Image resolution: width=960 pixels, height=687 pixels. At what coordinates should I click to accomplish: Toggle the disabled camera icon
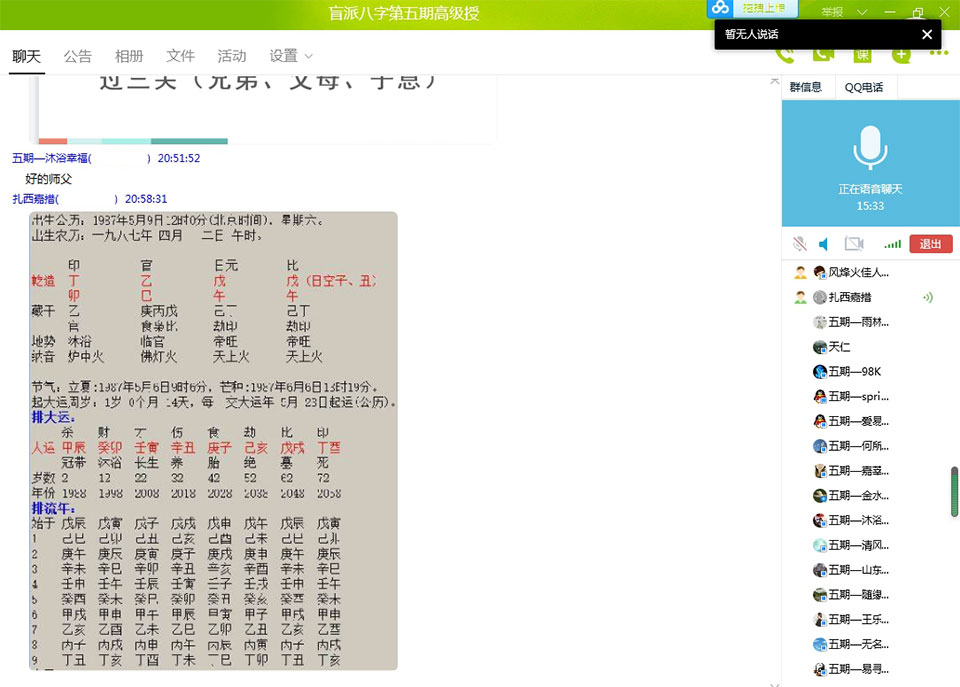click(x=853, y=244)
